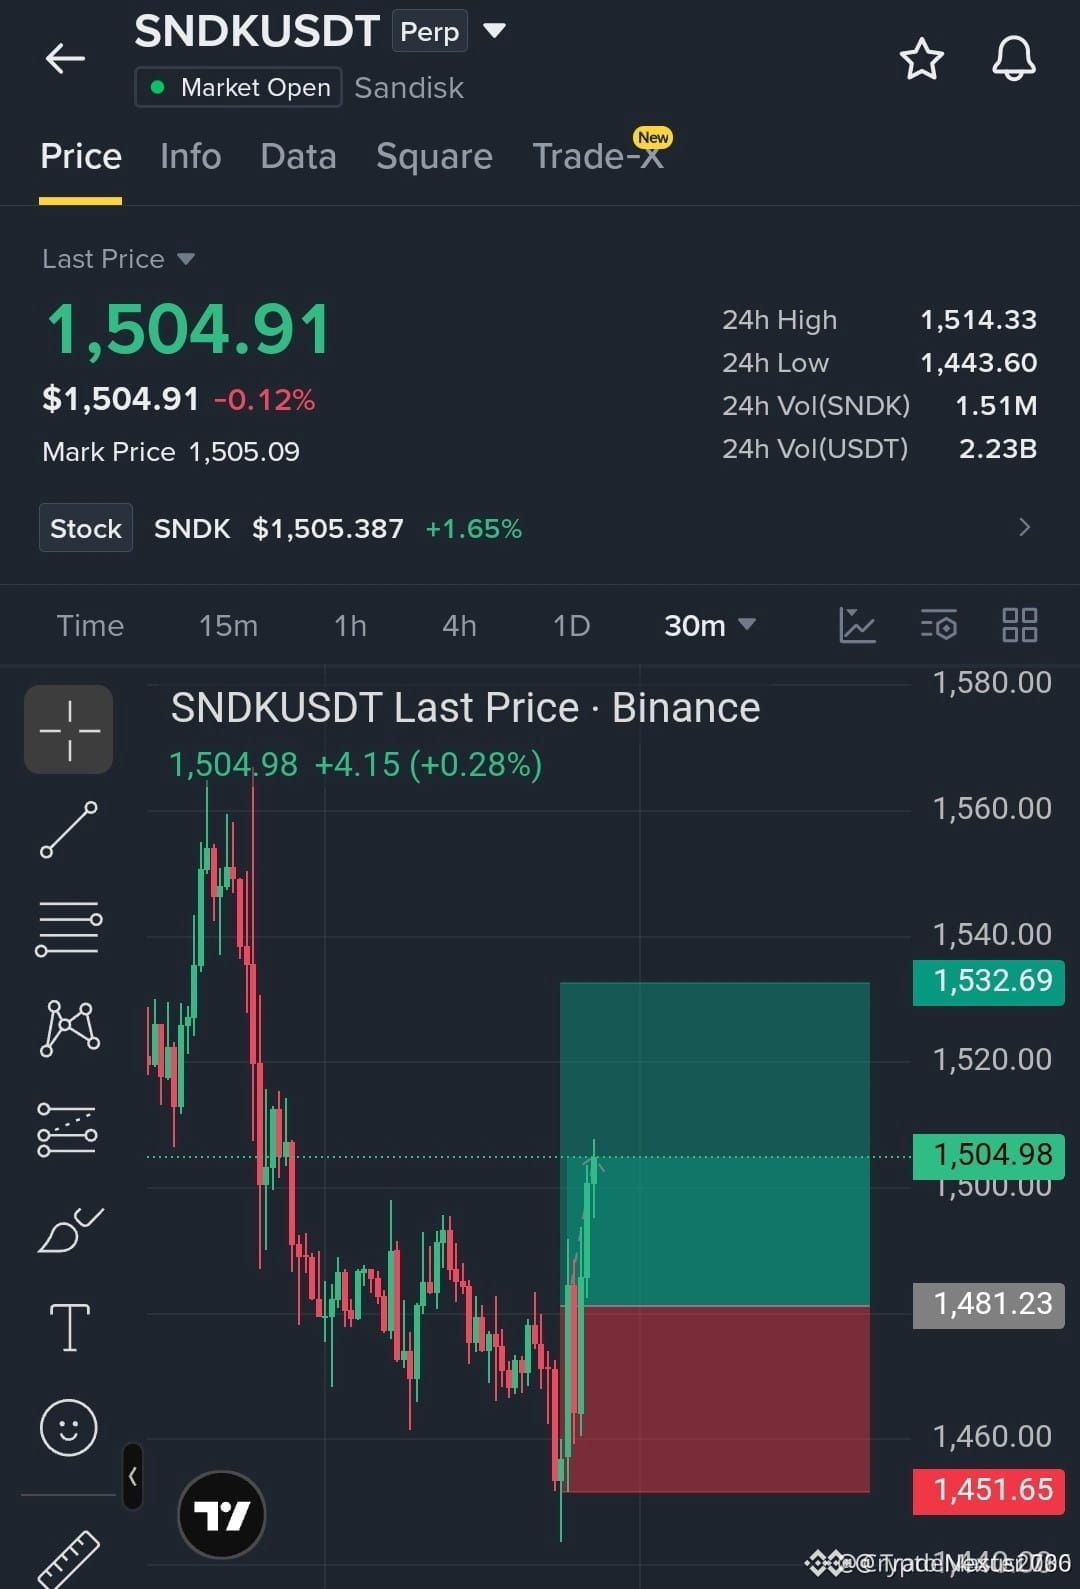Select the horizontal lines Fibonacci tool
The image size is (1080, 1589).
tap(69, 929)
